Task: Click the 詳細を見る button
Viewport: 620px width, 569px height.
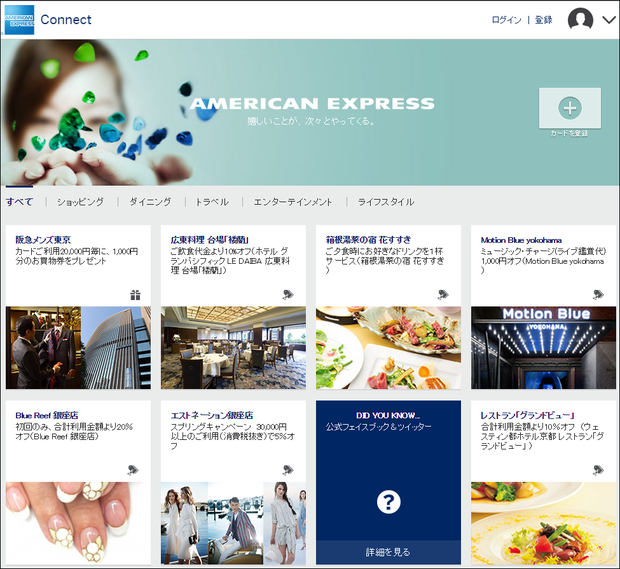Action: pyautogui.click(x=388, y=552)
